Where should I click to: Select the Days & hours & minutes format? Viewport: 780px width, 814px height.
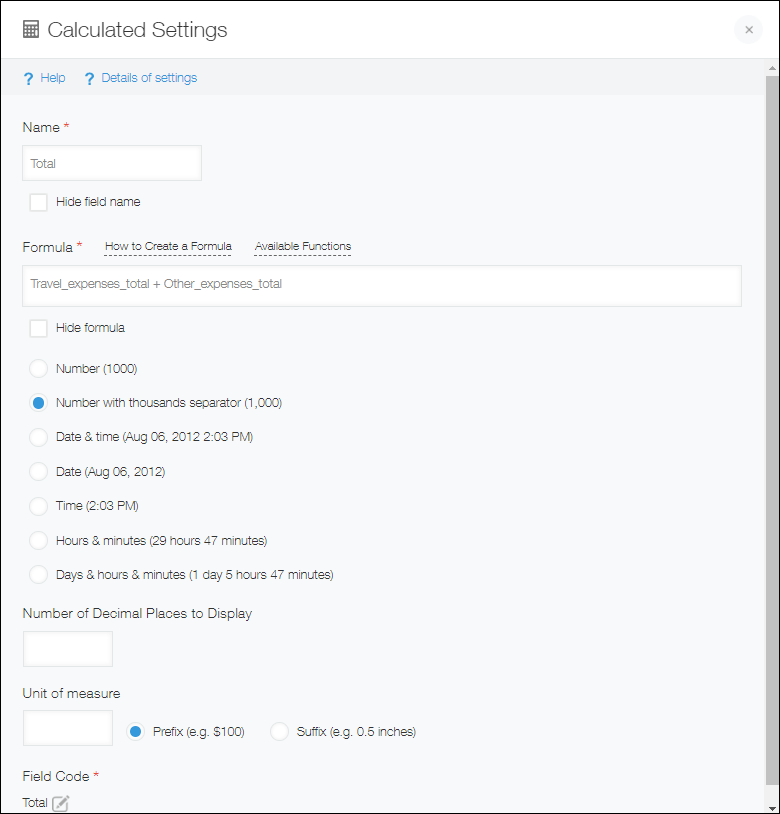pyautogui.click(x=38, y=574)
